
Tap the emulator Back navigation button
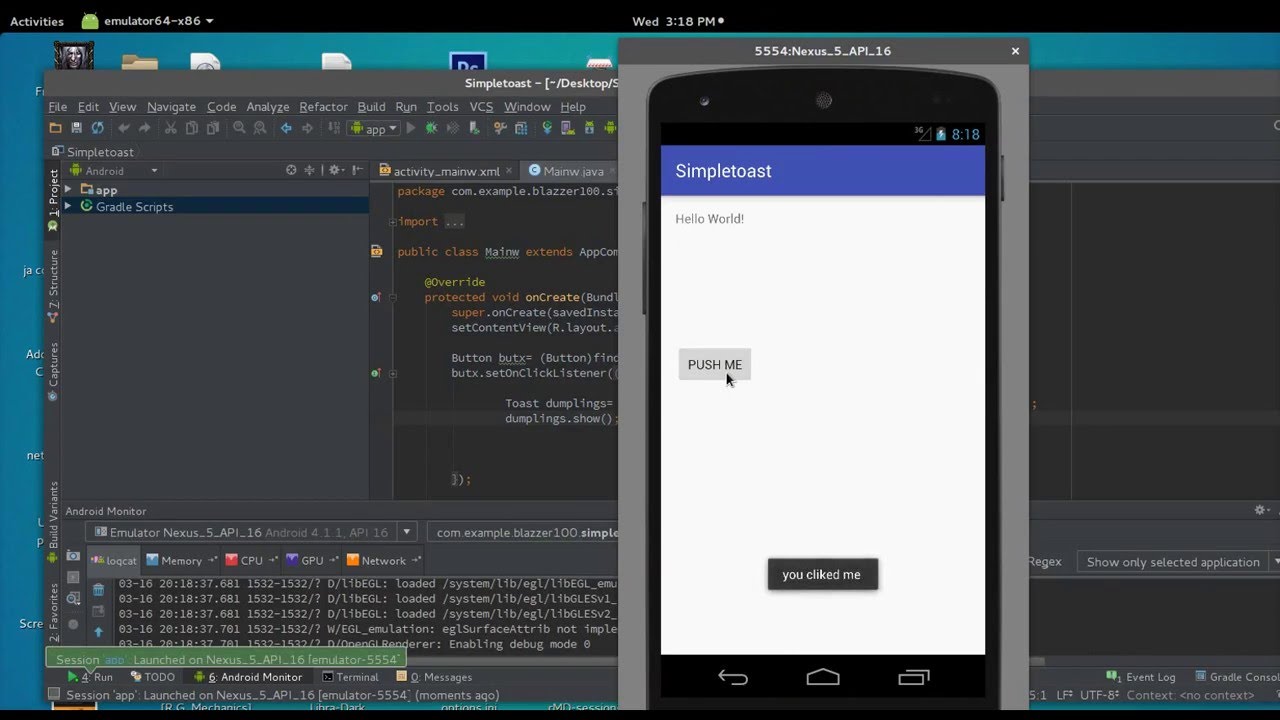pos(733,677)
